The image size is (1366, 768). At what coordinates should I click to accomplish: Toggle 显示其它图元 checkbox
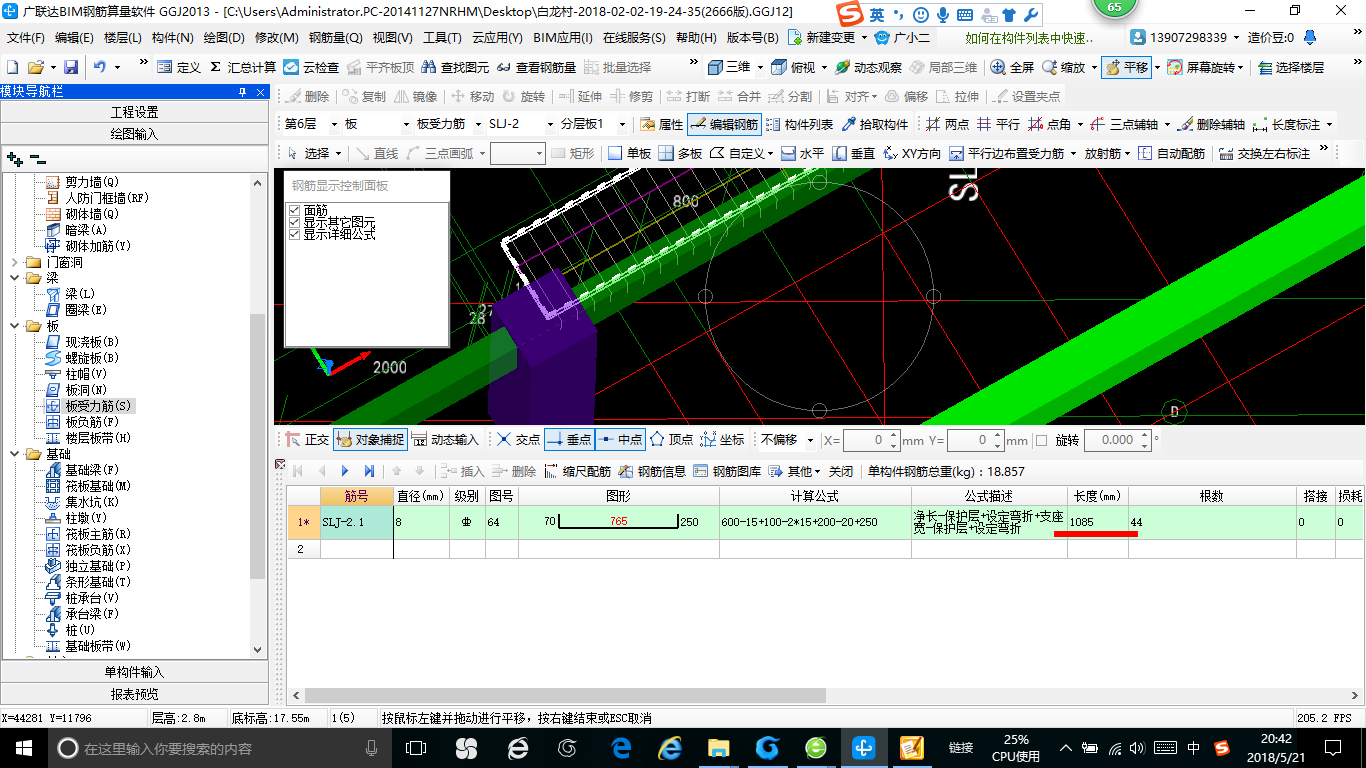[x=294, y=222]
